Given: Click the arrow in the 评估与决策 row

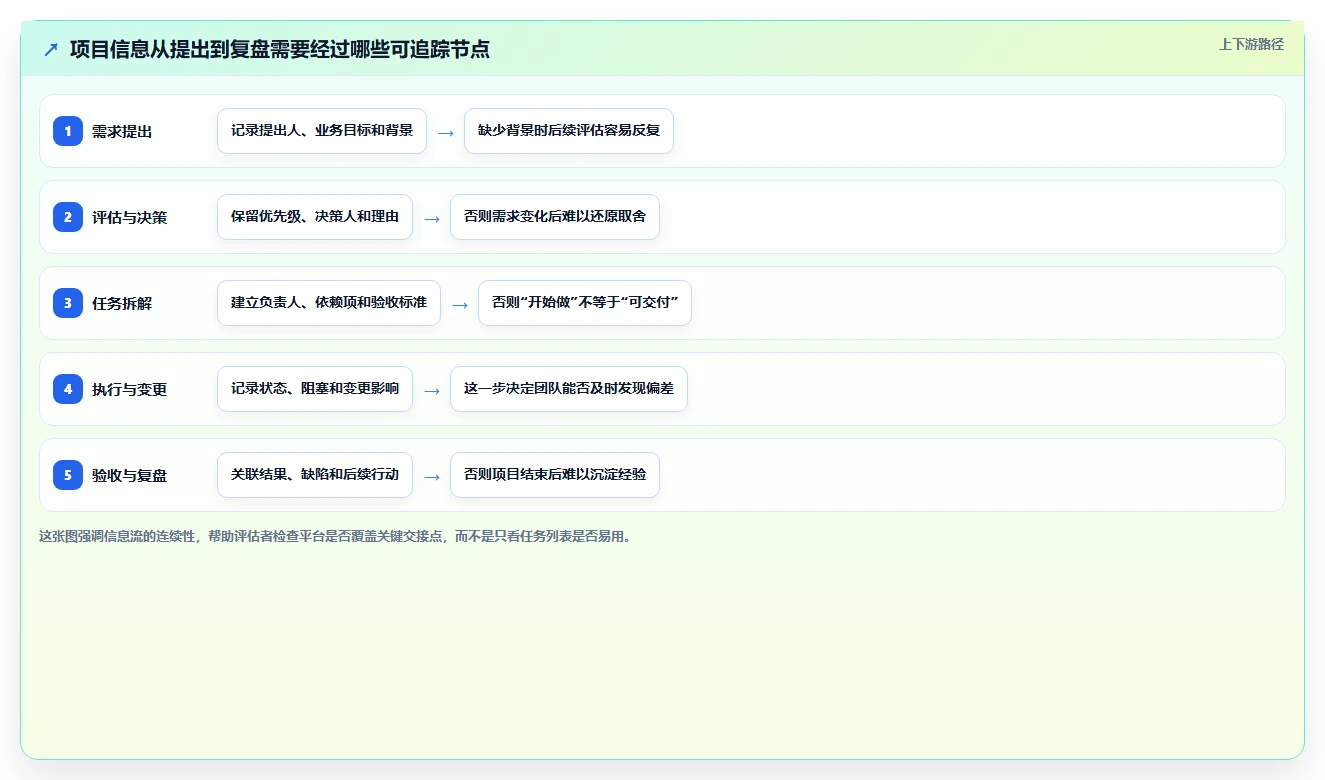Looking at the screenshot, I should pos(432,218).
